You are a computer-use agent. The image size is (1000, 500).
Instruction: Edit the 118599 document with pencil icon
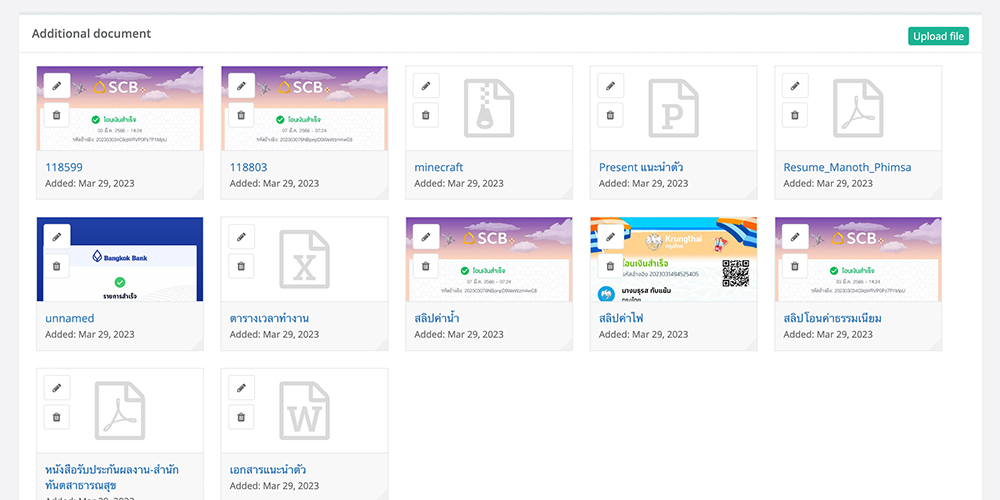(x=57, y=86)
